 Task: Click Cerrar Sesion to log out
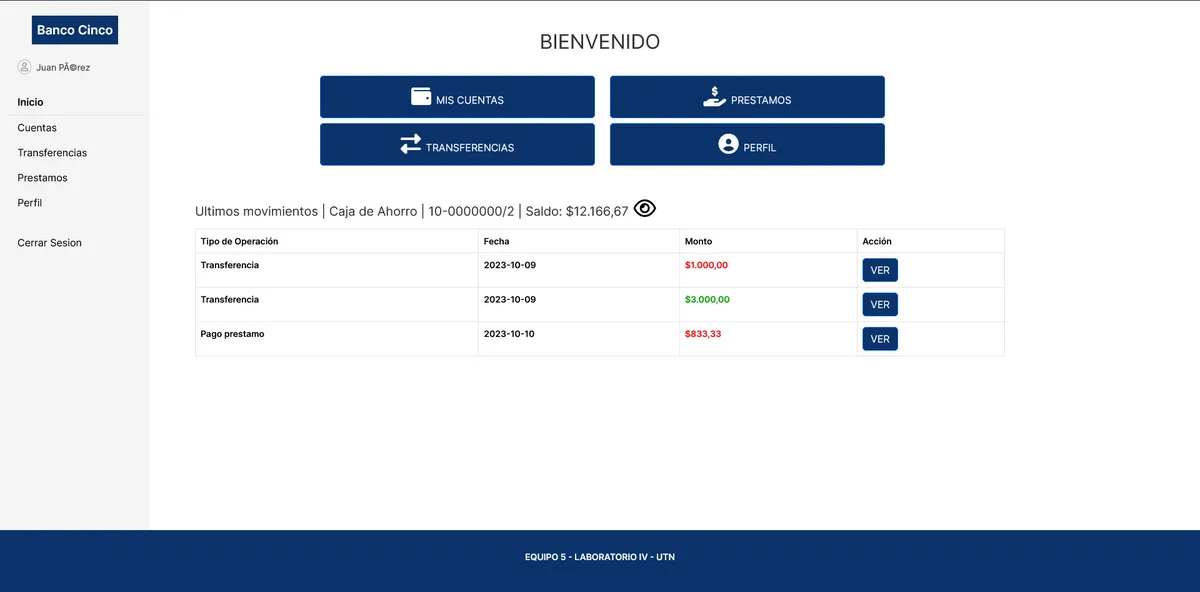(49, 242)
